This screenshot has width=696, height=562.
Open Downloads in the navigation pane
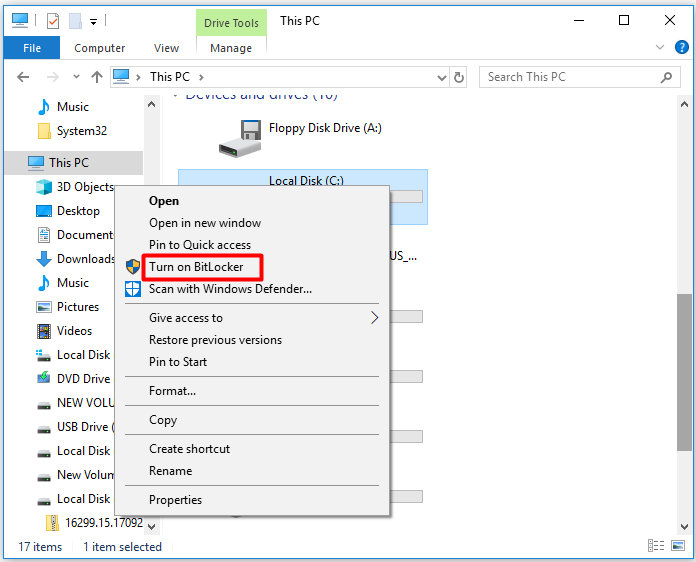click(x=75, y=259)
